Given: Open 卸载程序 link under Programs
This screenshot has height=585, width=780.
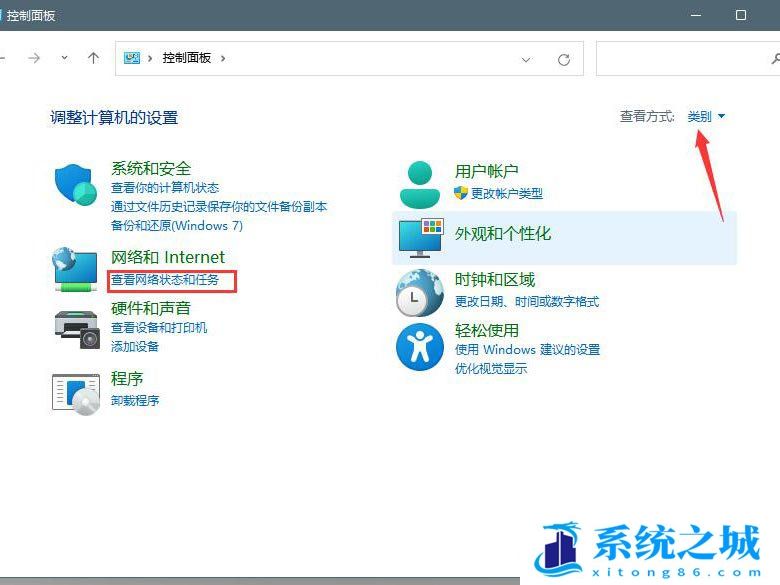Looking at the screenshot, I should pyautogui.click(x=135, y=401).
